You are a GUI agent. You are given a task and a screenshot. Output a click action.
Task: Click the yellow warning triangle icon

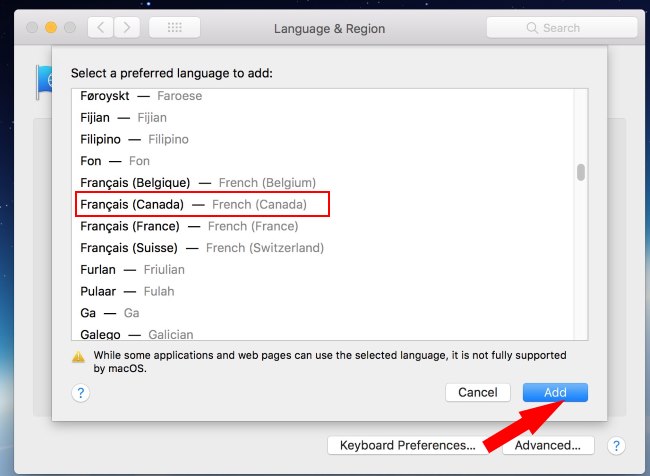pyautogui.click(x=78, y=356)
